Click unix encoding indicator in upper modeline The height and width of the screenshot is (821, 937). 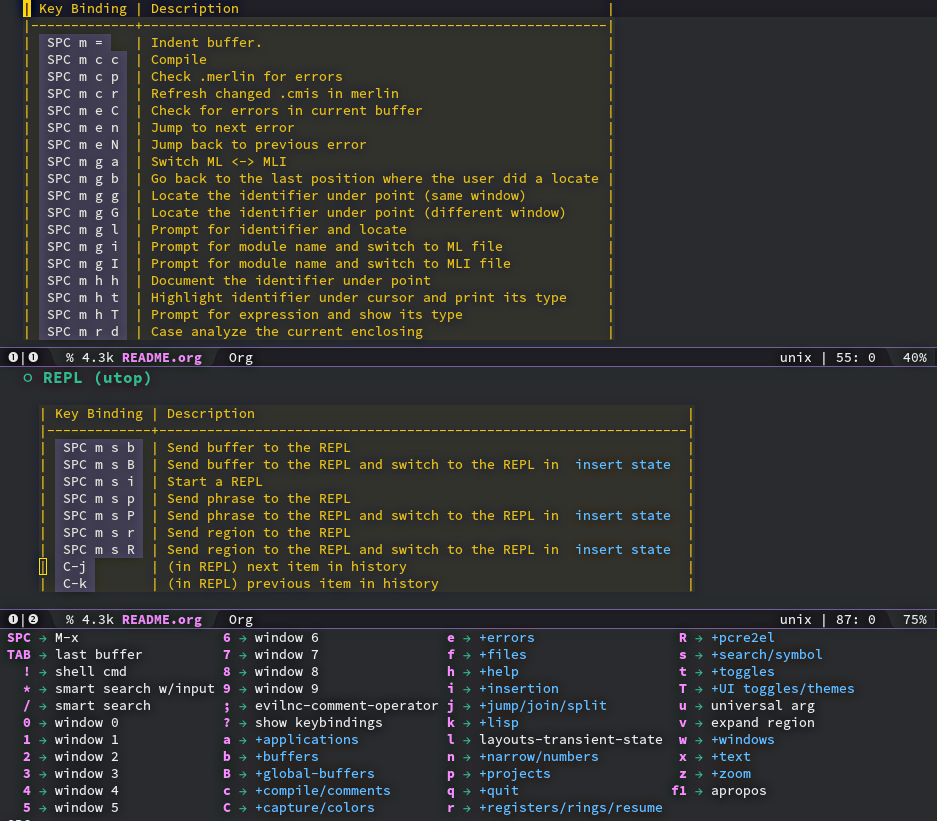pyautogui.click(x=795, y=357)
